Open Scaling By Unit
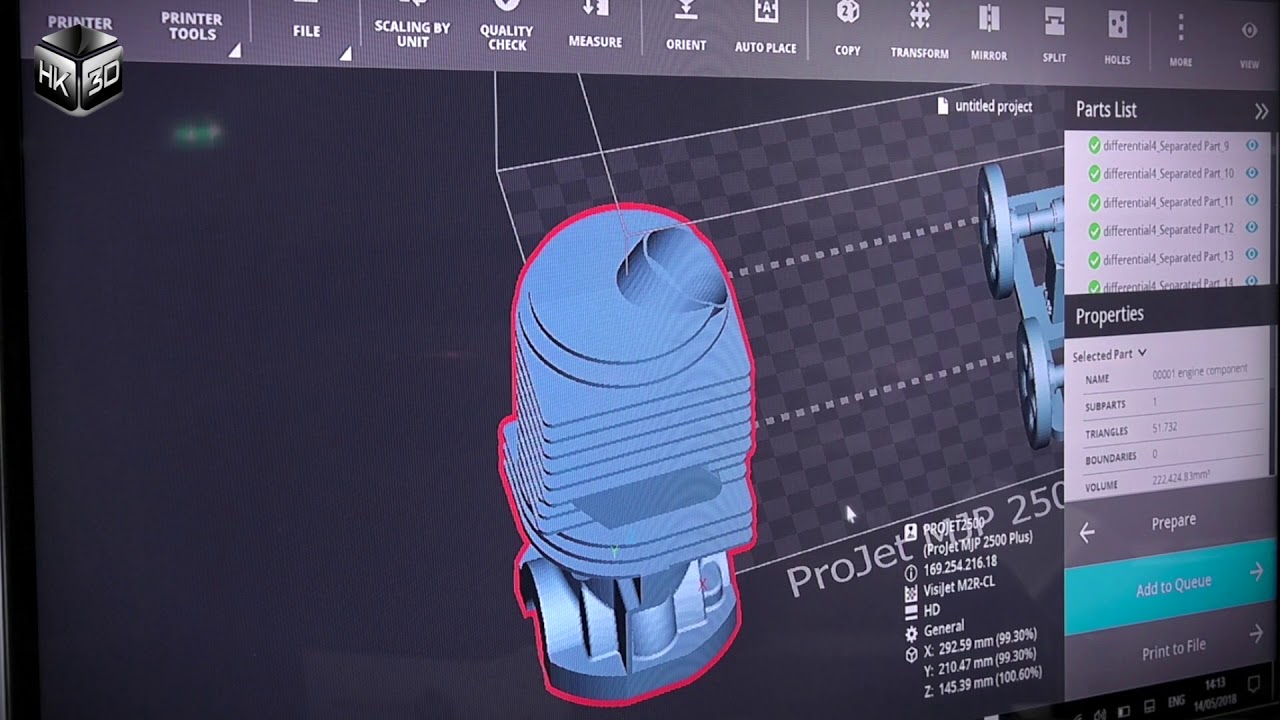This screenshot has width=1280, height=720. [x=412, y=34]
